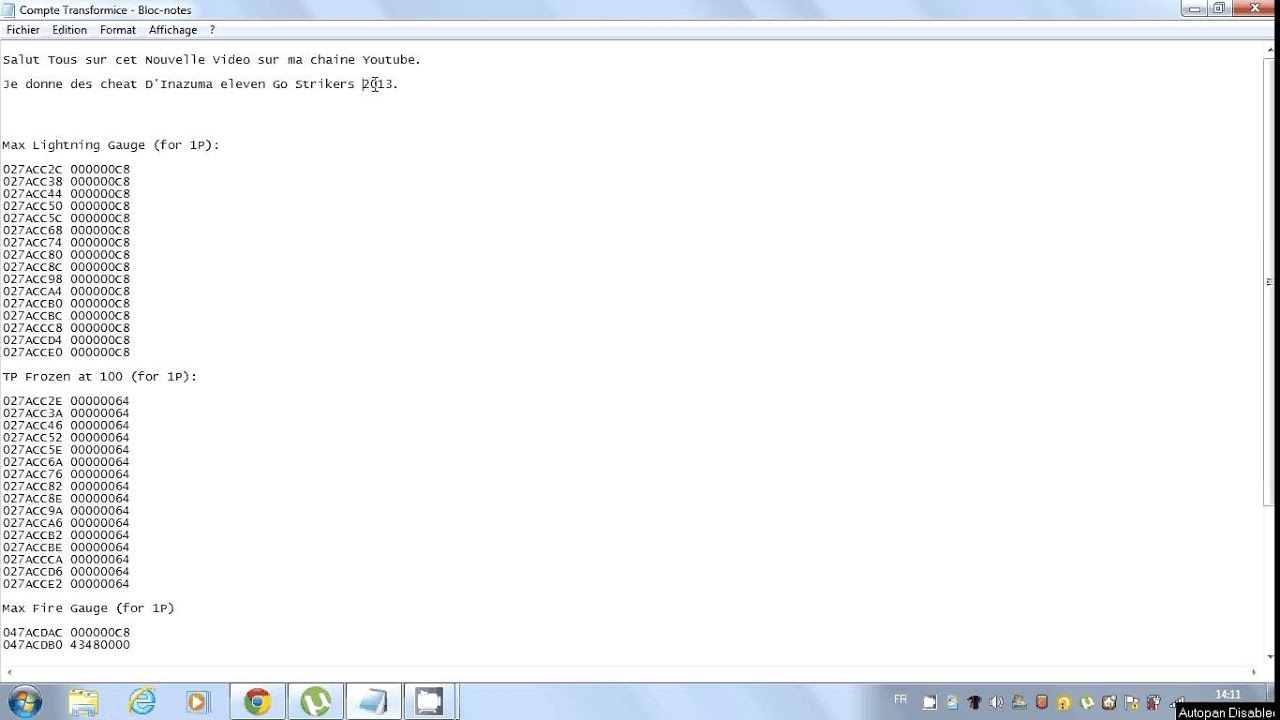The height and width of the screenshot is (720, 1280).
Task: Click the line '027ACC76 00000064'
Action: point(66,474)
